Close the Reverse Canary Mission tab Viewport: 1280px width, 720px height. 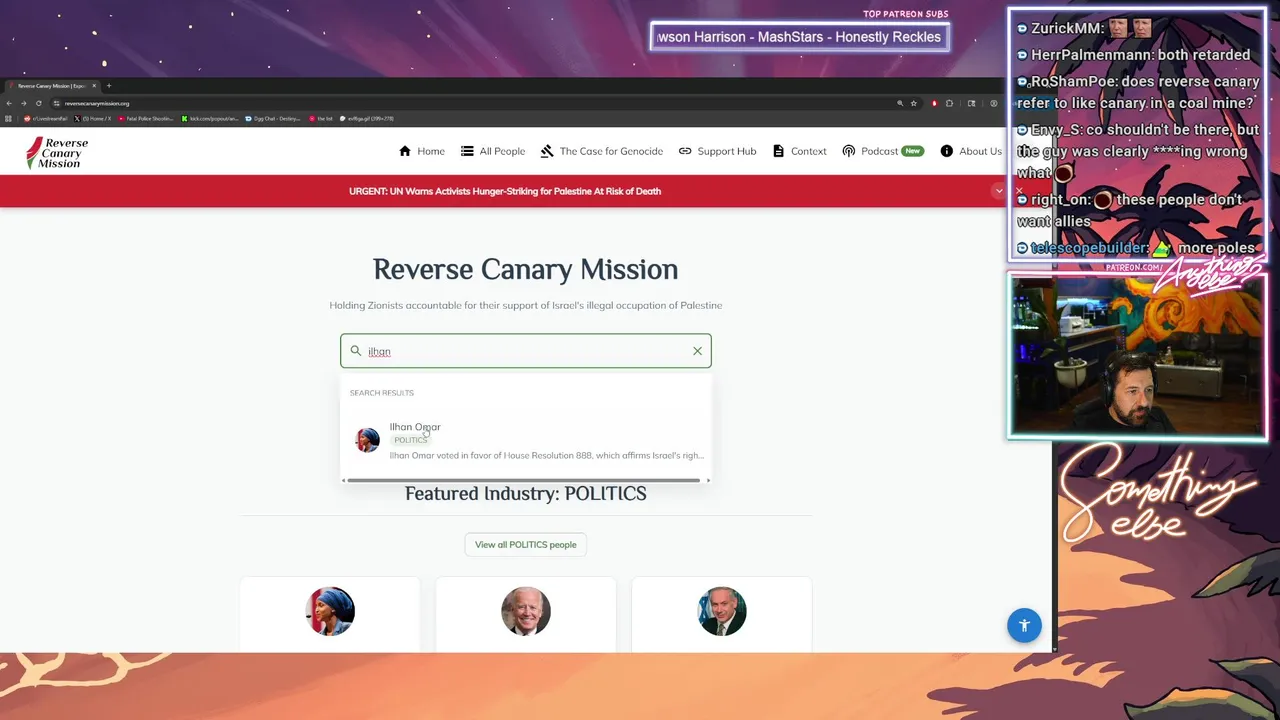click(95, 86)
